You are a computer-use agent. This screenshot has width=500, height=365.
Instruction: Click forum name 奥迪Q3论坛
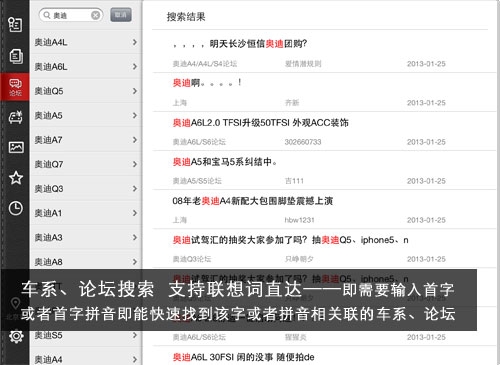pyautogui.click(x=192, y=259)
